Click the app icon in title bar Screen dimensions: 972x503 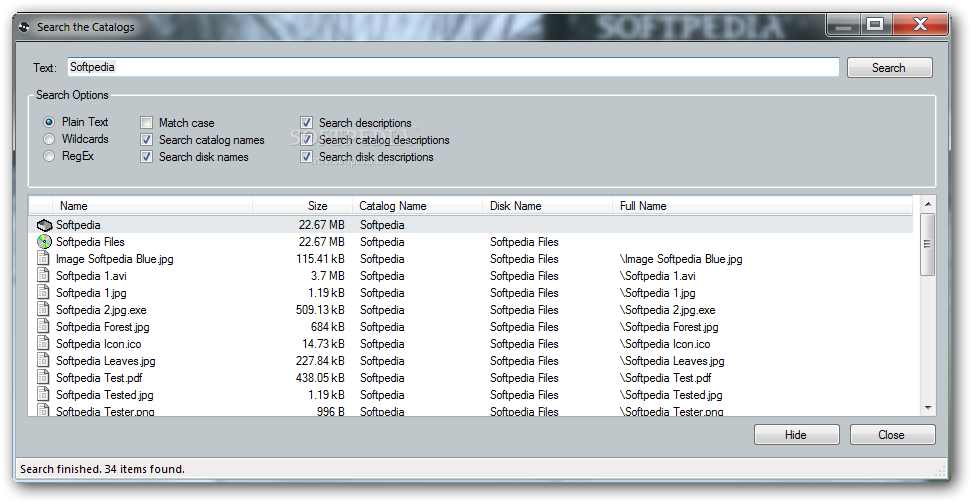[25, 27]
